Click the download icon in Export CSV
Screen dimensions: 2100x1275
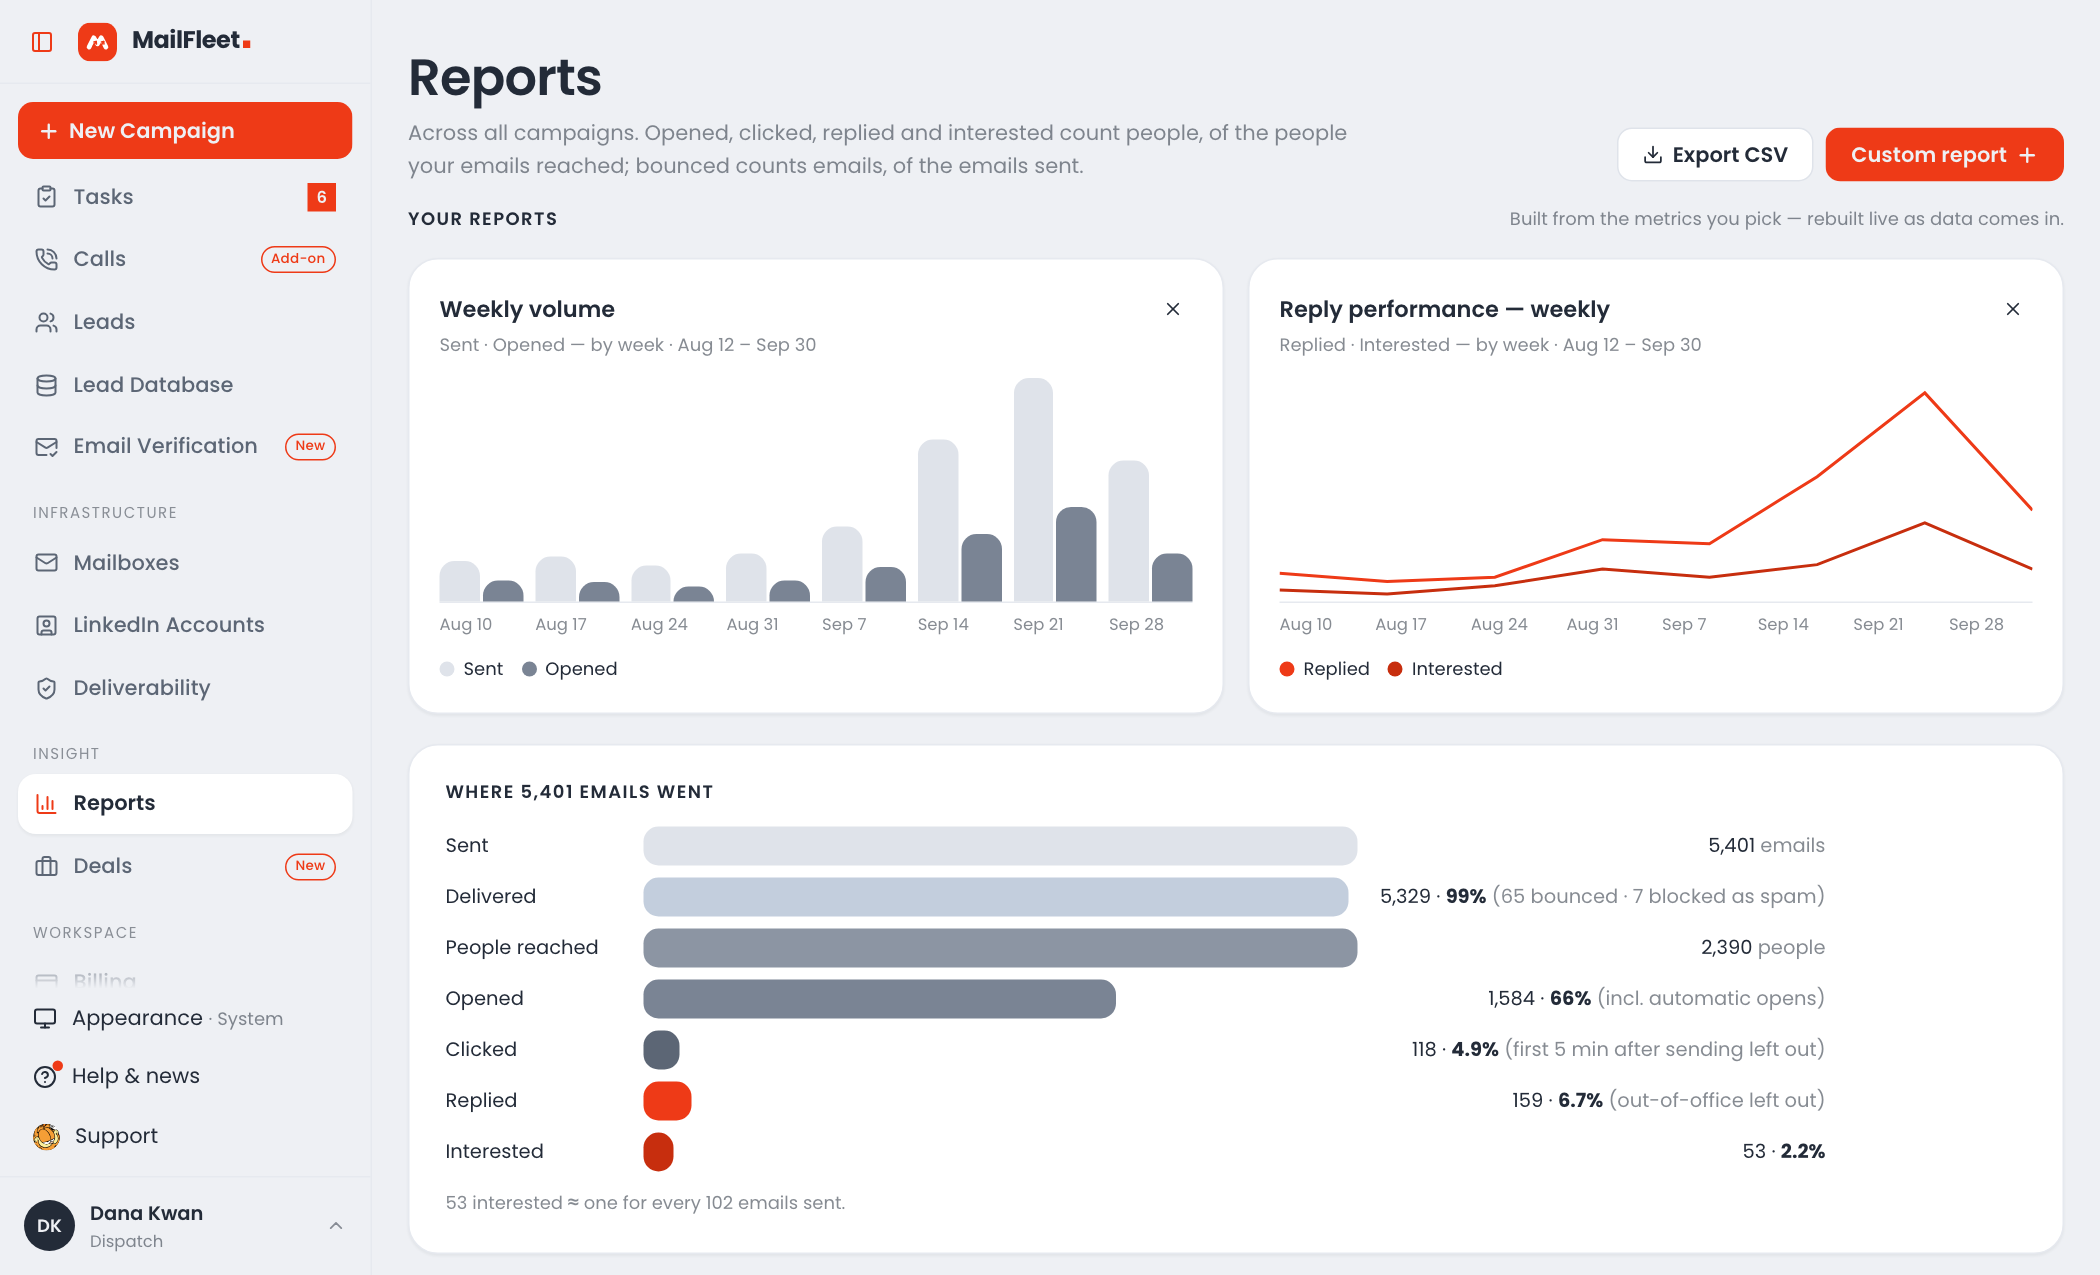[1653, 155]
